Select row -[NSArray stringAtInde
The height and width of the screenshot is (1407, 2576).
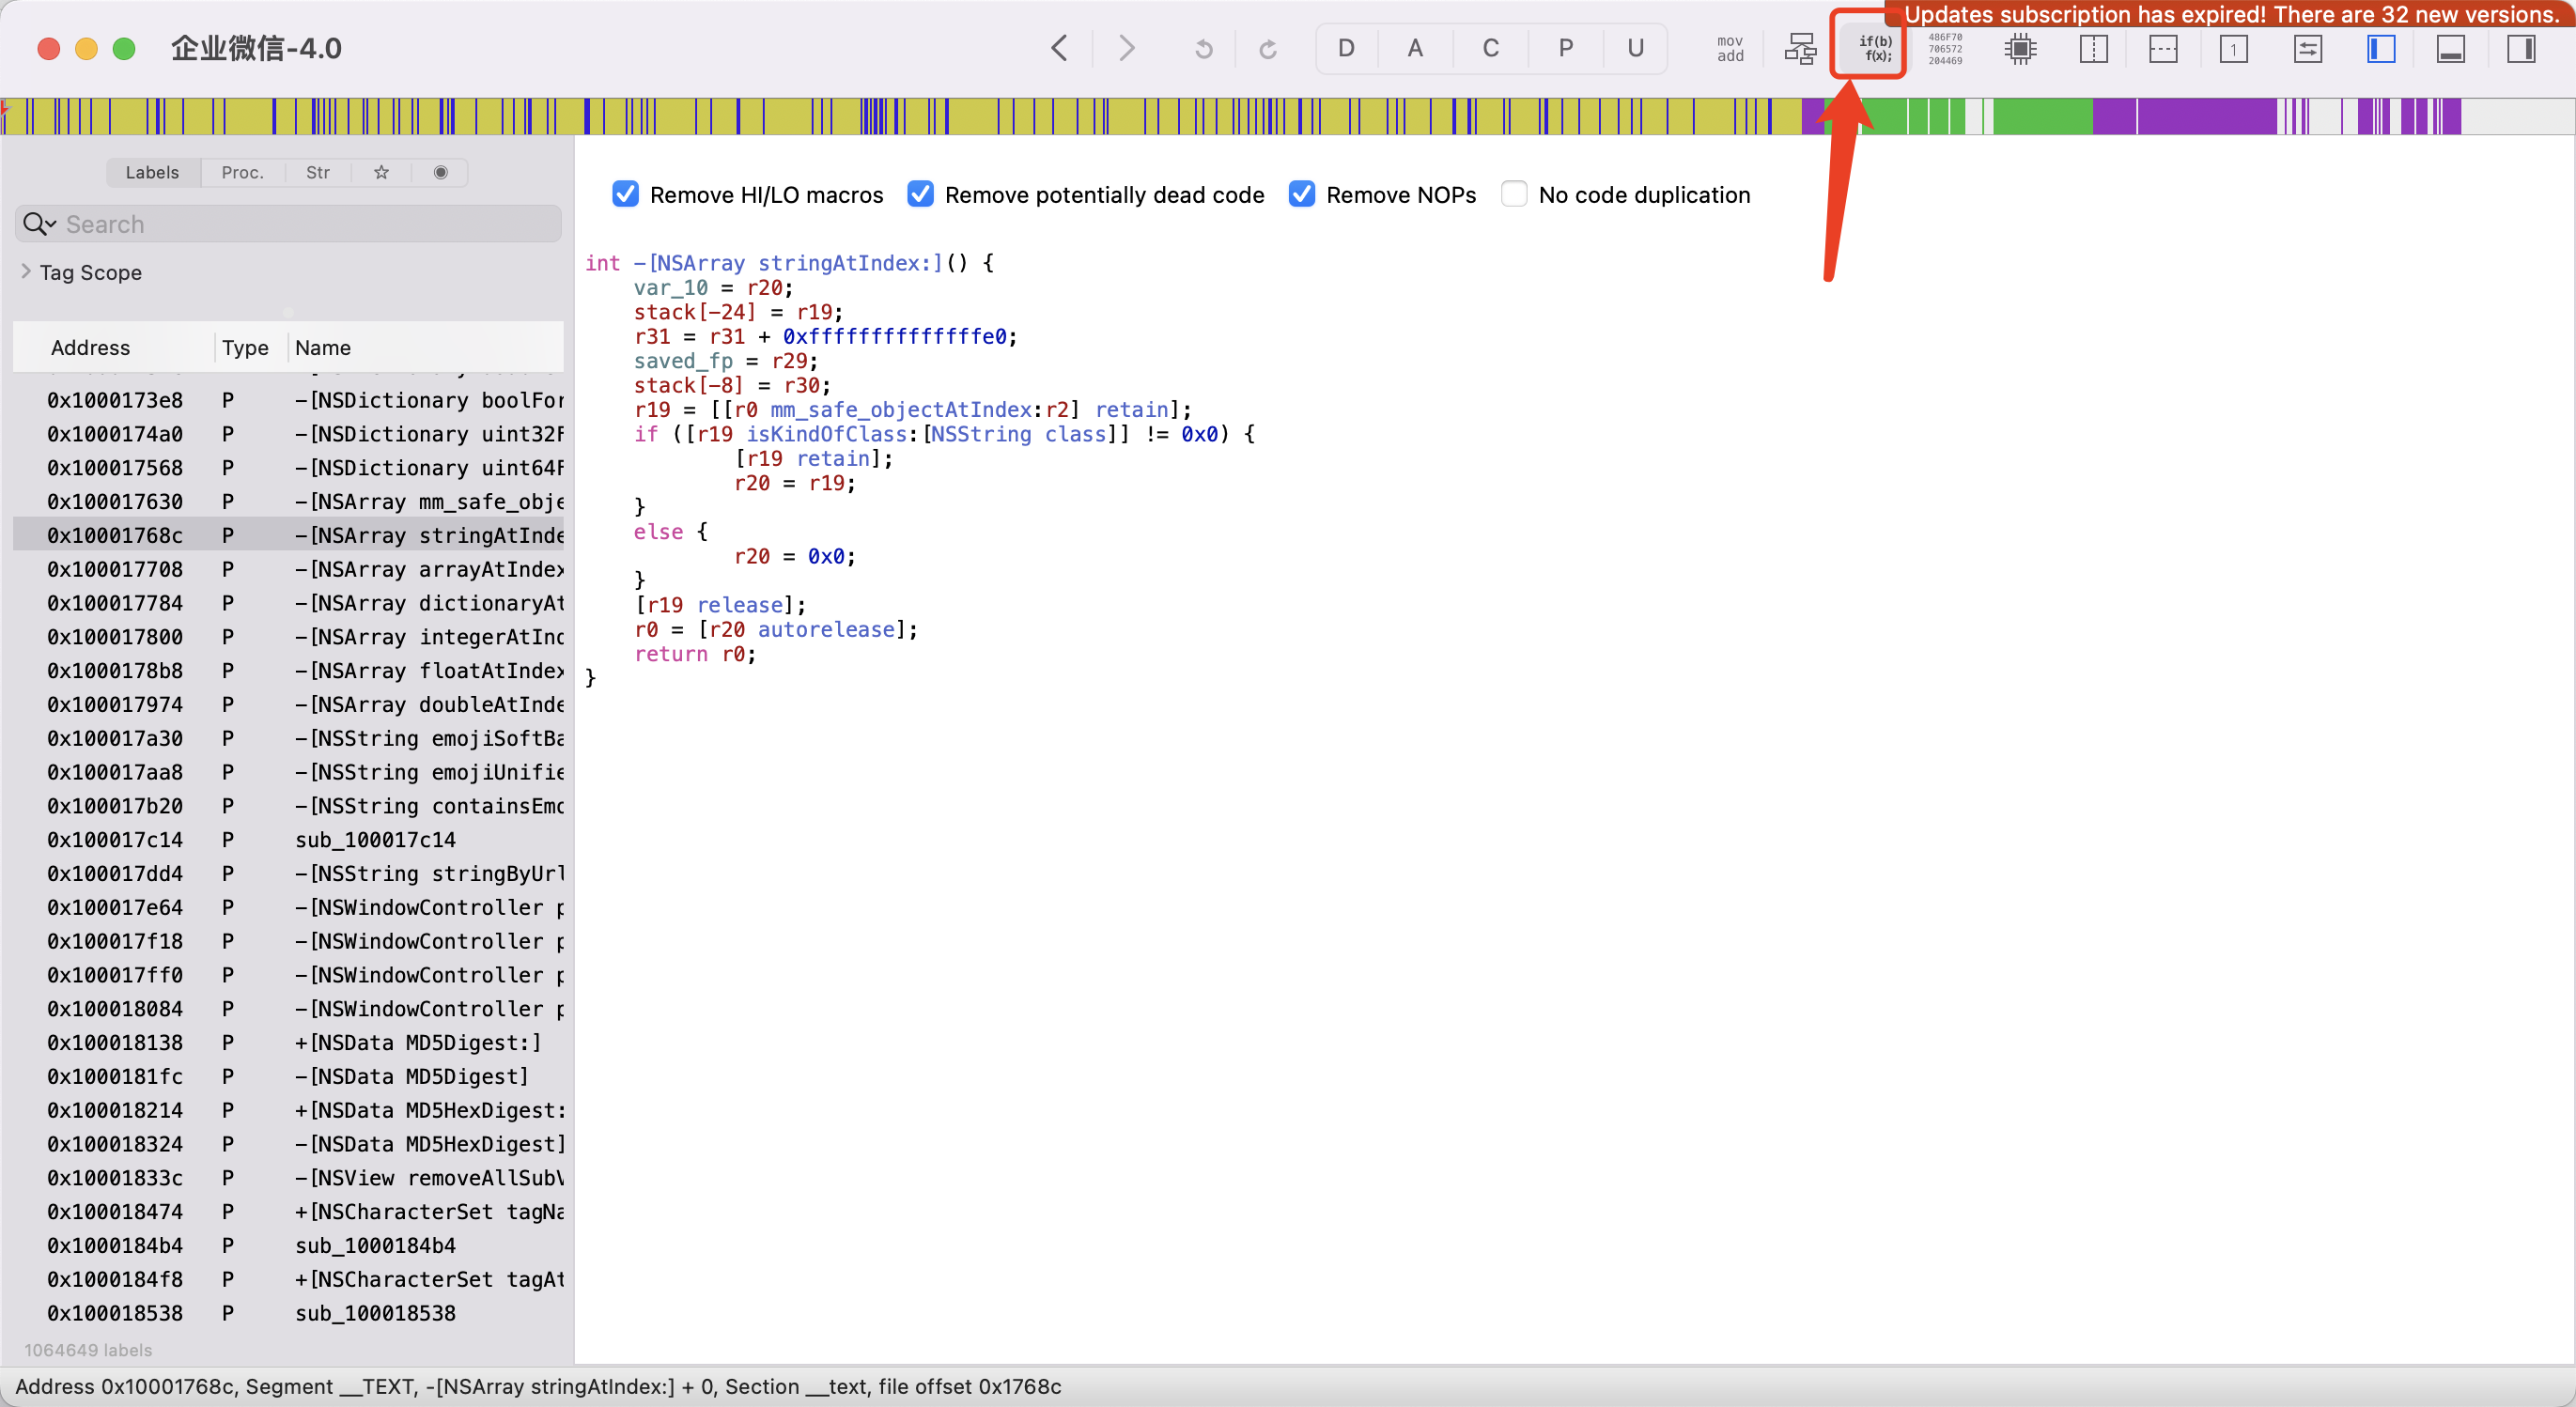coord(288,535)
